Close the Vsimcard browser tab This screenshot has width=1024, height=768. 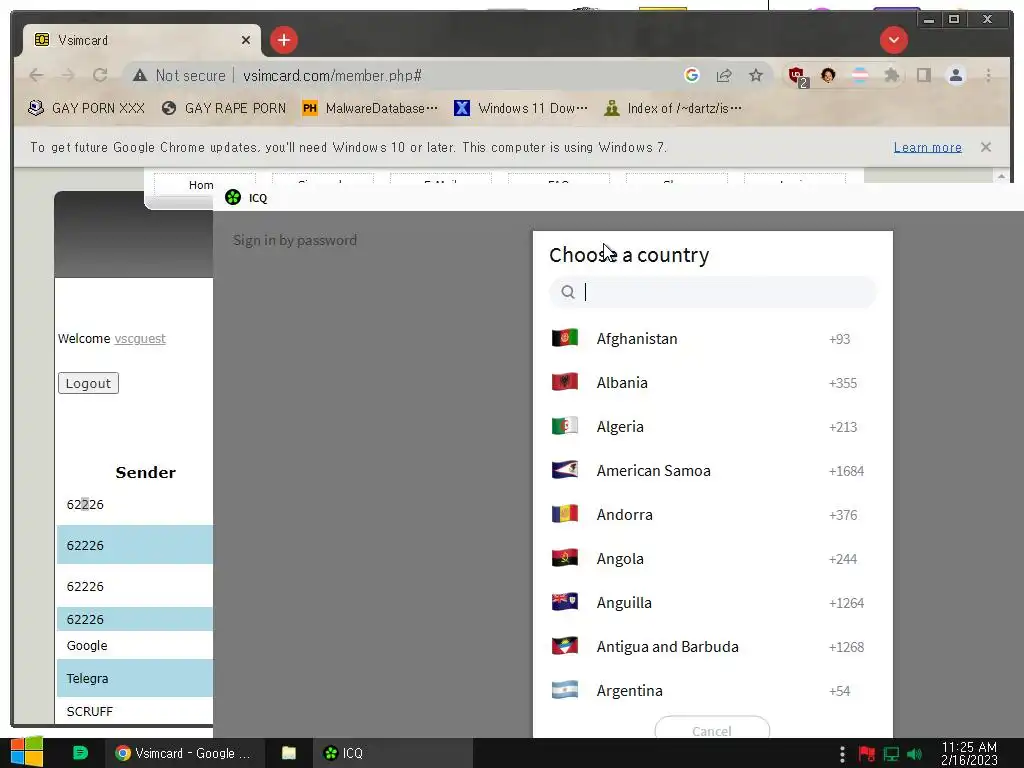point(246,40)
